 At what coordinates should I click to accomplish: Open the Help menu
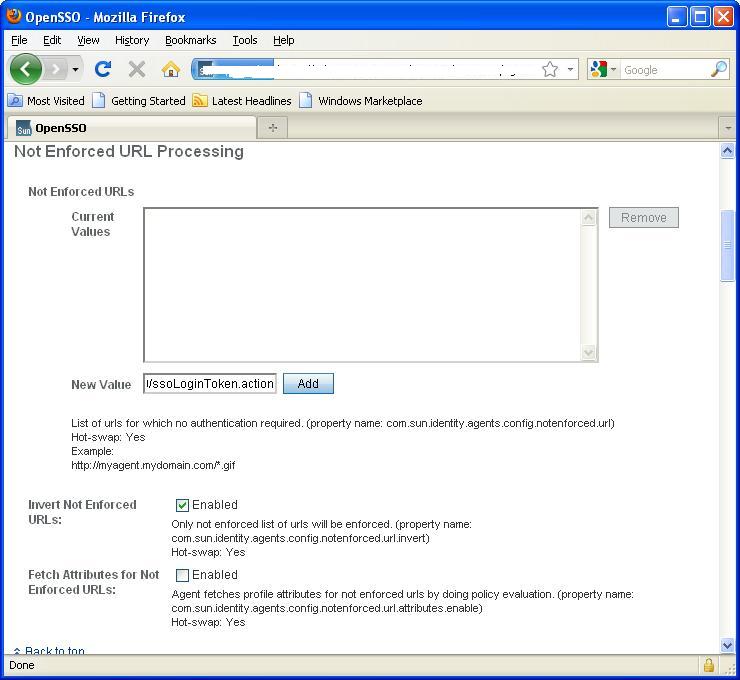click(x=284, y=40)
